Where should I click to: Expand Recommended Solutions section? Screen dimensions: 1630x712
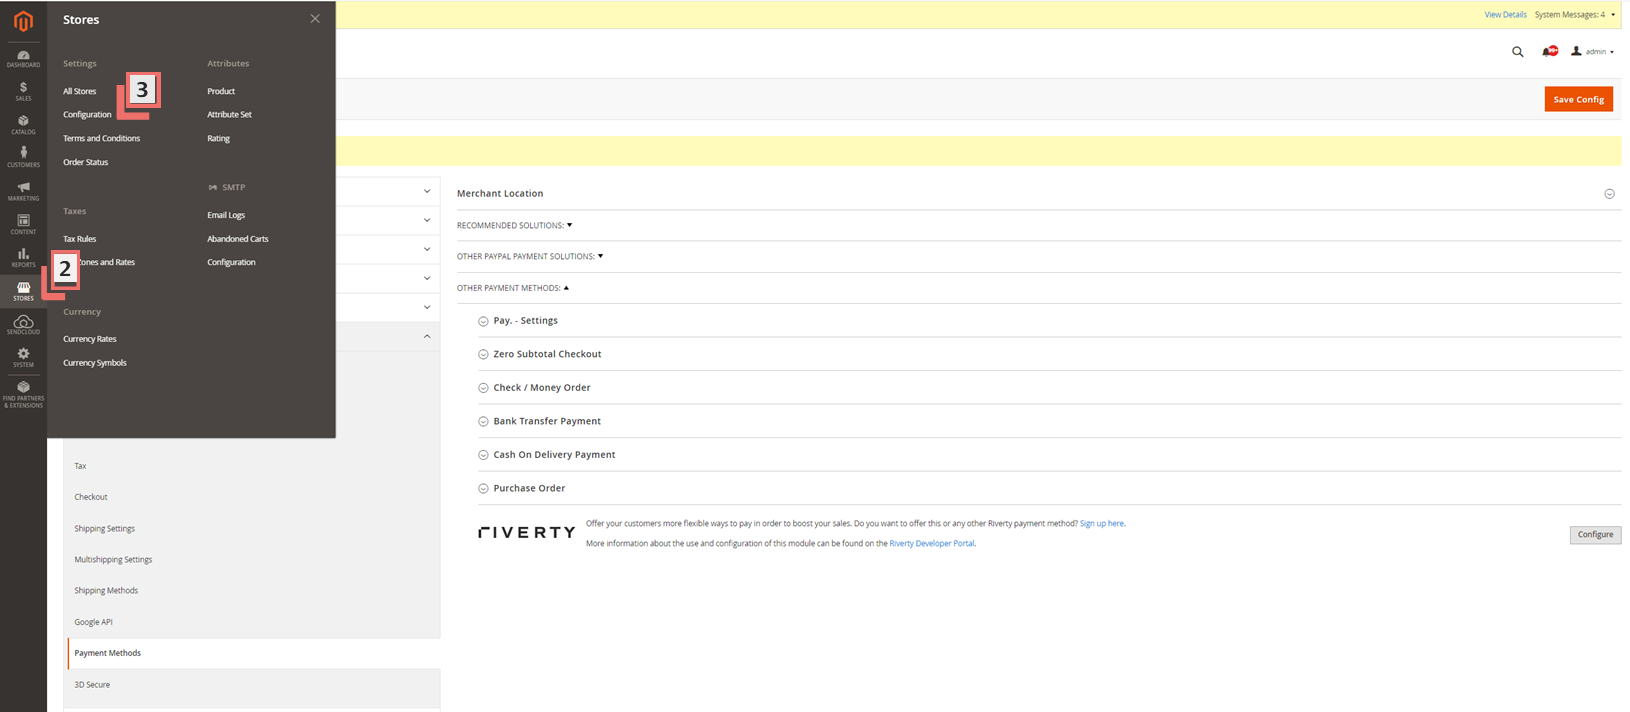pos(514,226)
